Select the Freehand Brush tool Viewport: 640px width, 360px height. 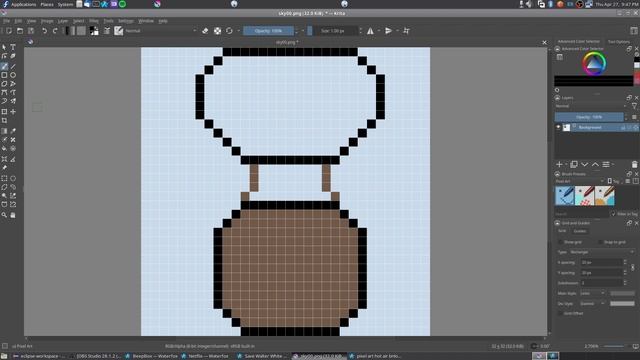pyautogui.click(x=4, y=67)
